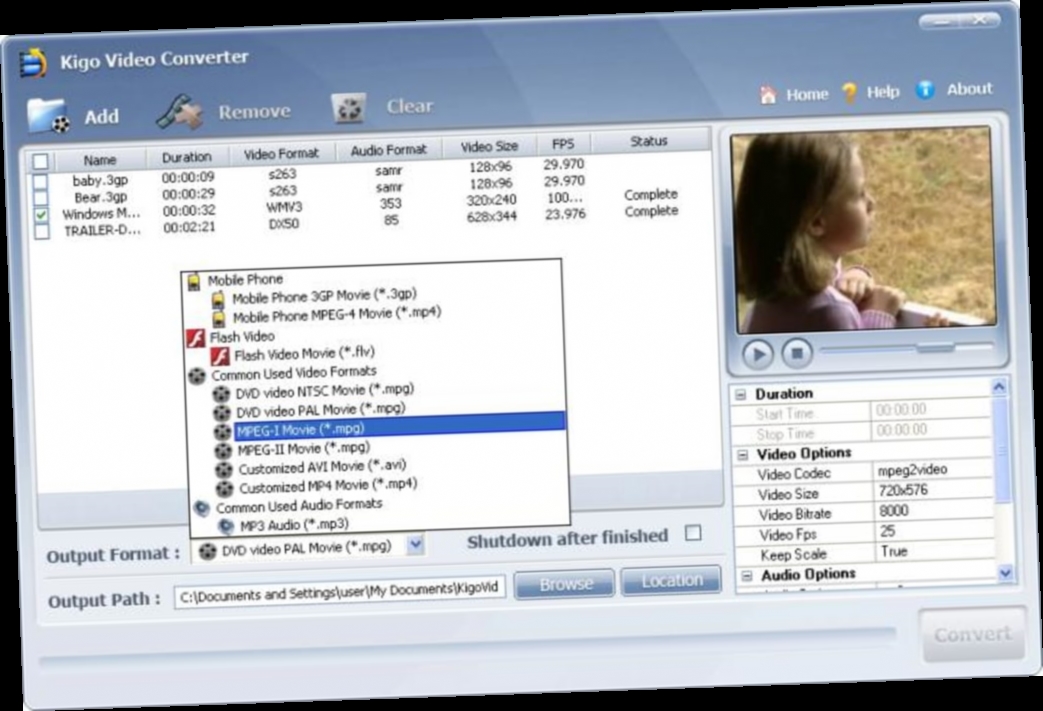The image size is (1043, 711).
Task: Play the video preview
Action: [759, 354]
